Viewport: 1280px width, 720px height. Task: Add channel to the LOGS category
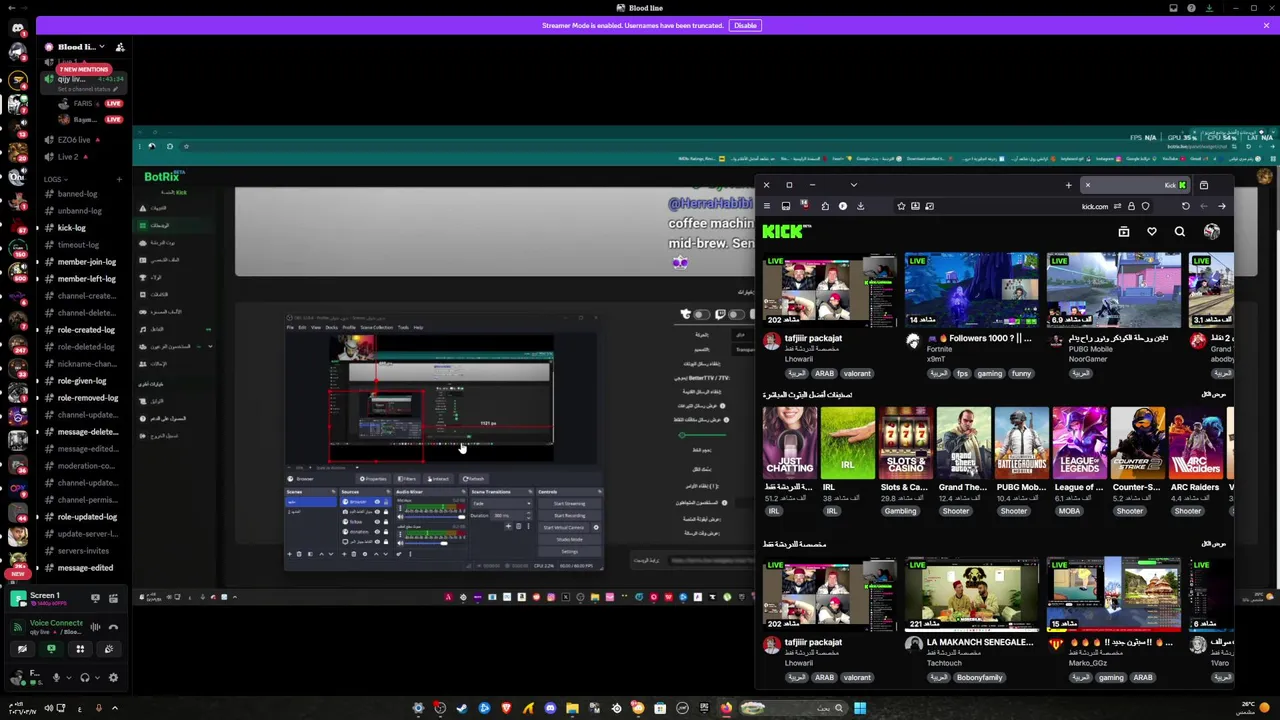pyautogui.click(x=118, y=180)
